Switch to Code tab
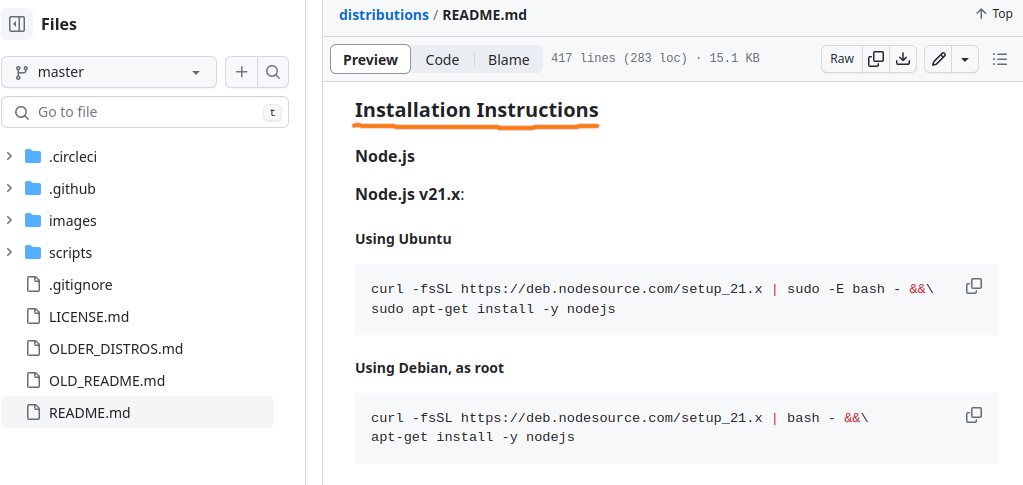 pos(442,59)
